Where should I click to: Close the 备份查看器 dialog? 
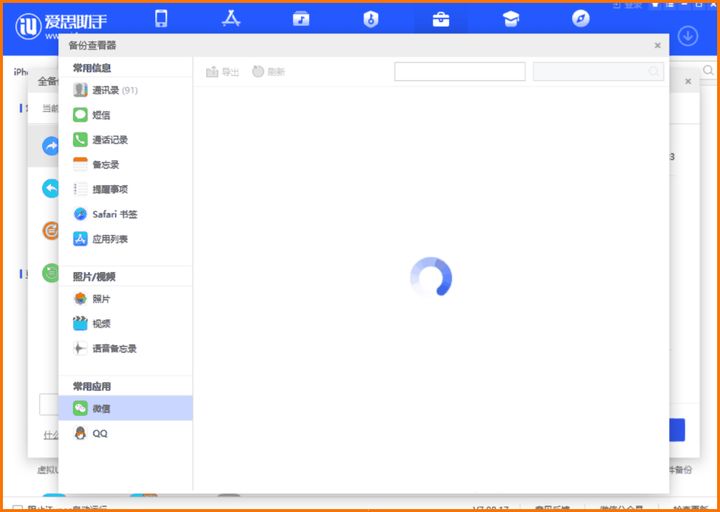click(x=658, y=45)
